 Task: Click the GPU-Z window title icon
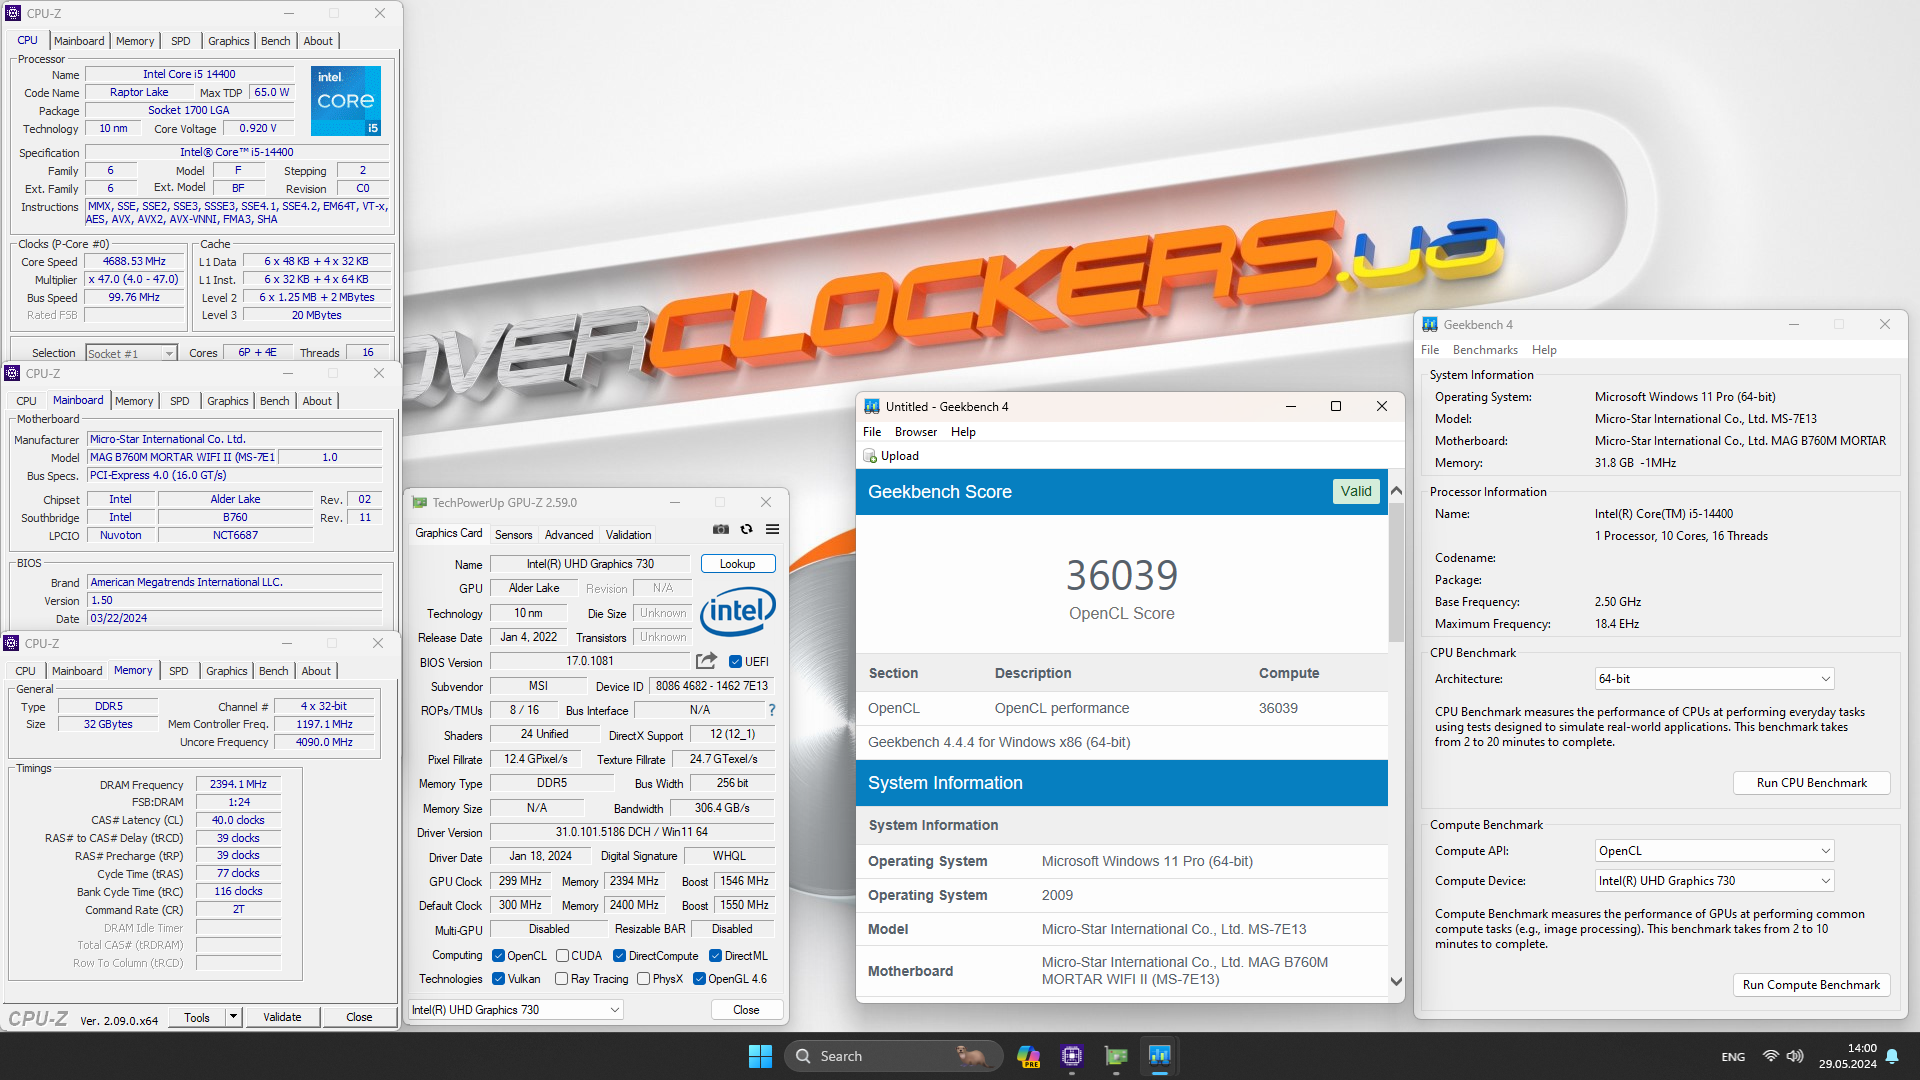tap(420, 502)
